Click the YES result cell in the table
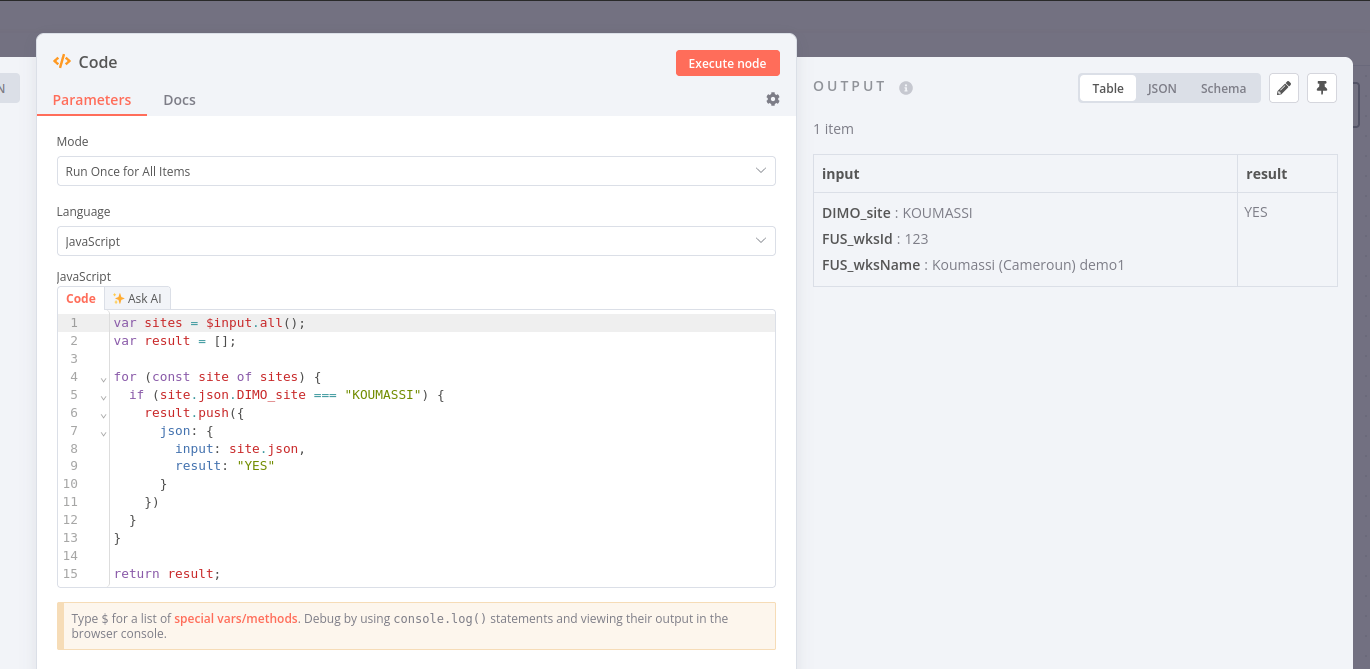Screen dimensions: 1370x669 [x=1256, y=212]
